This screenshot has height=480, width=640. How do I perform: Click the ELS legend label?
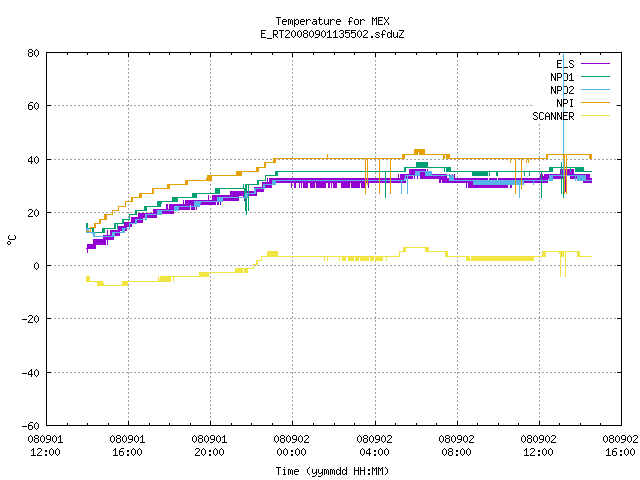(565, 64)
